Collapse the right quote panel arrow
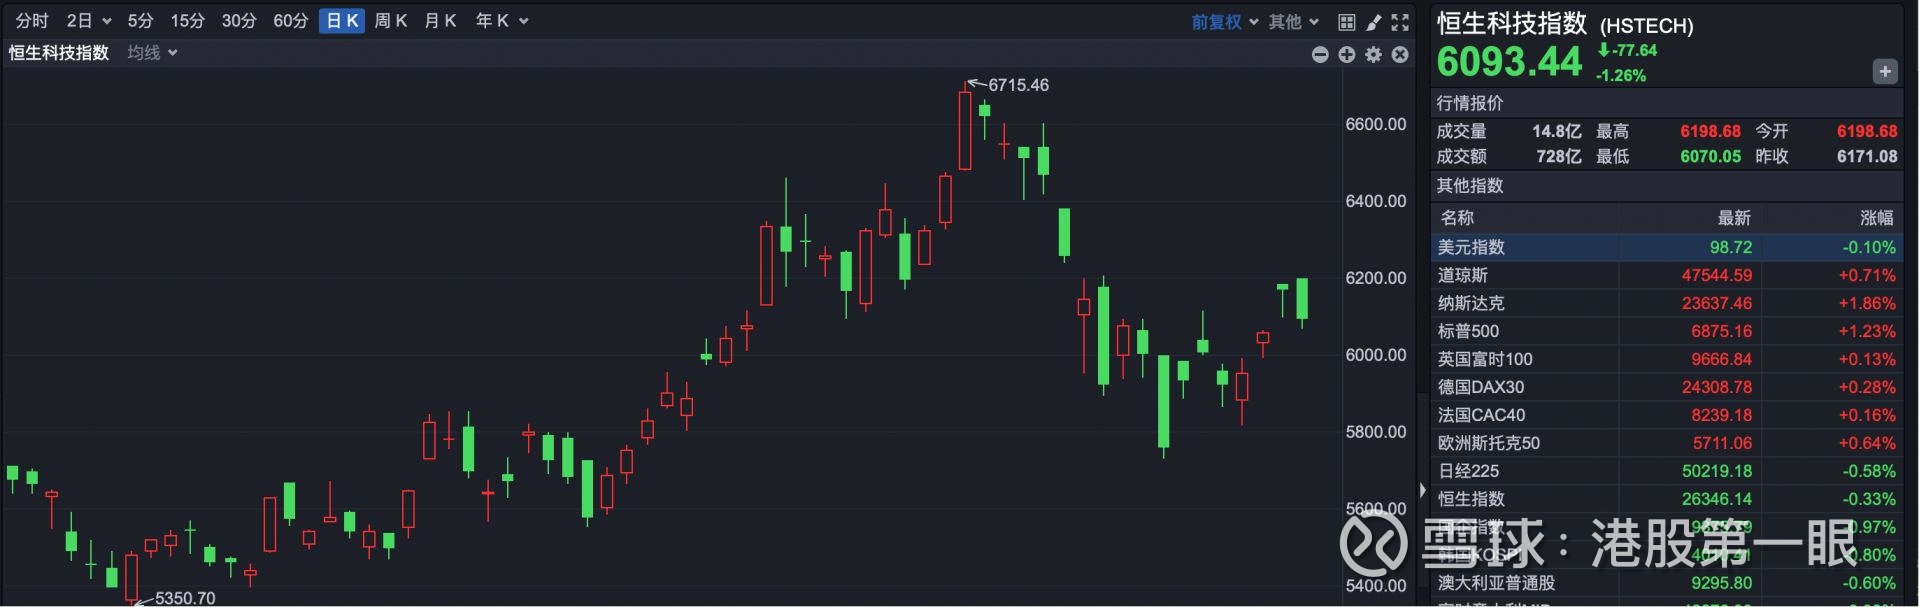 tap(1423, 490)
